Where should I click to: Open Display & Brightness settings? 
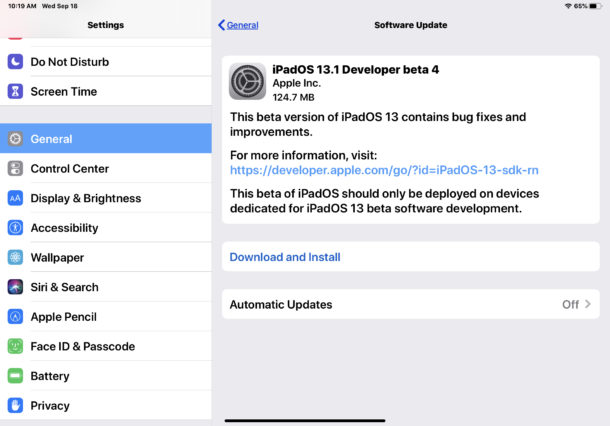pos(106,198)
